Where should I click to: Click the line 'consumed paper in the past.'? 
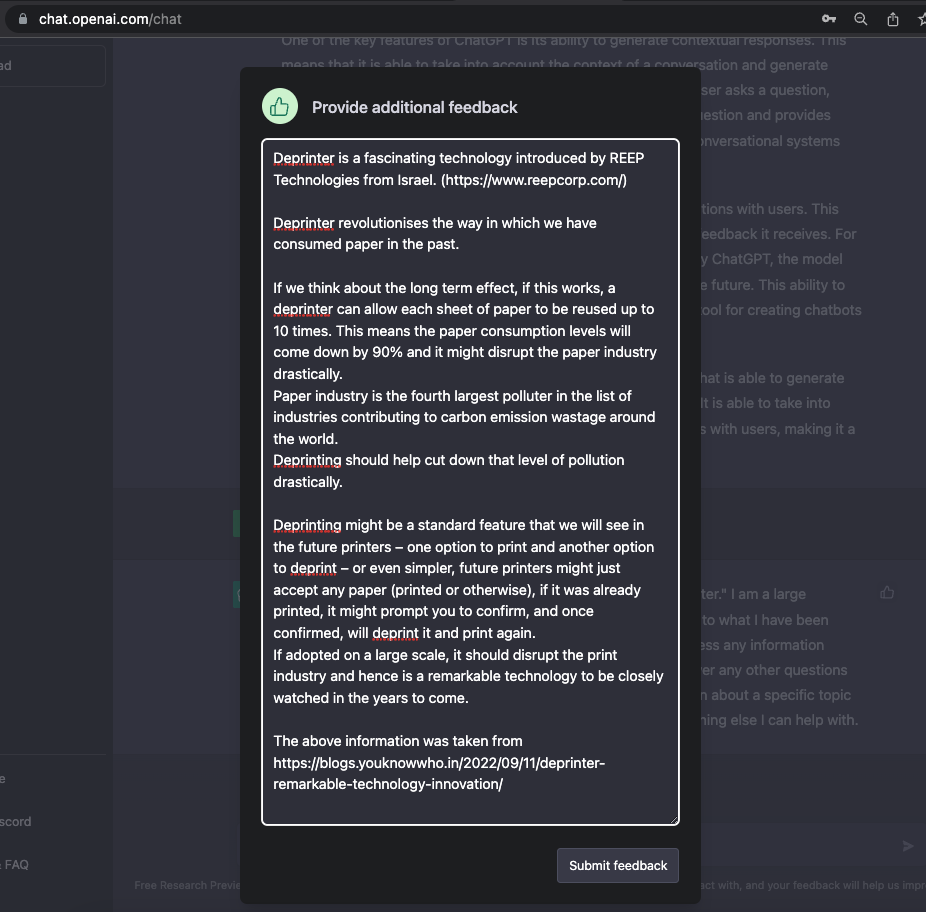(x=366, y=244)
